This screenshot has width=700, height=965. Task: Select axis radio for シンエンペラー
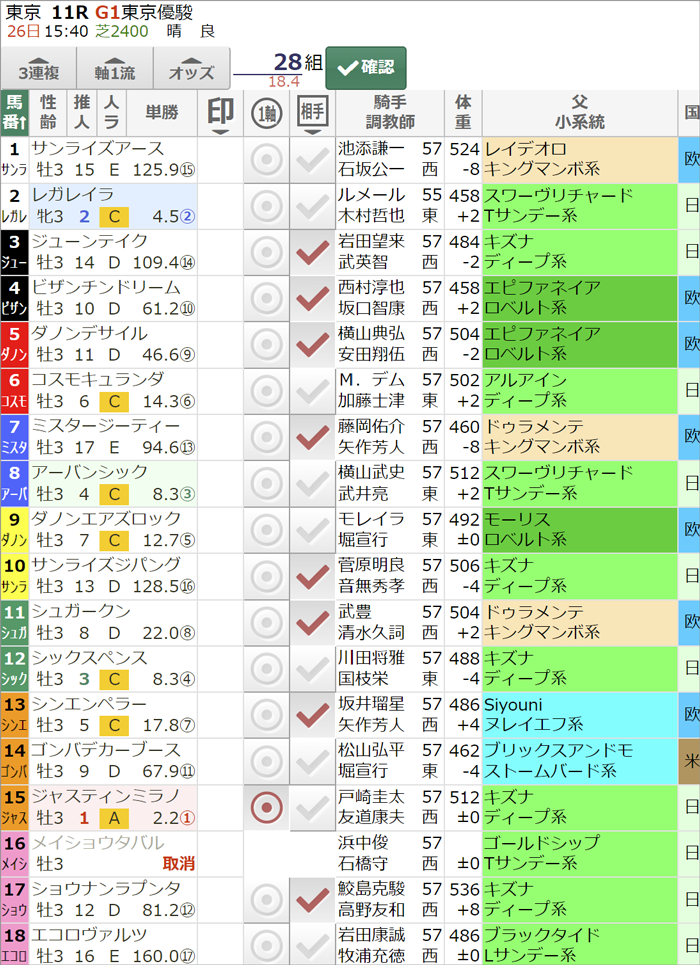267,715
